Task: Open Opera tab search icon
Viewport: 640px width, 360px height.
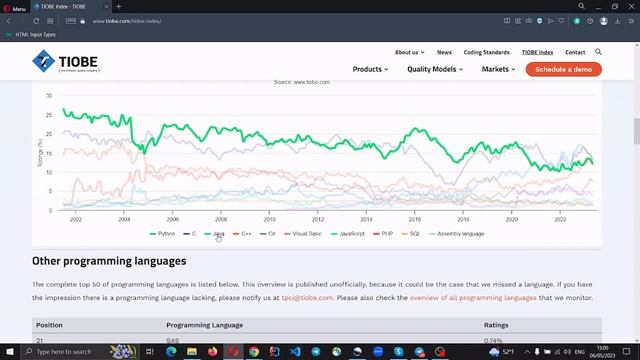Action: (581, 6)
